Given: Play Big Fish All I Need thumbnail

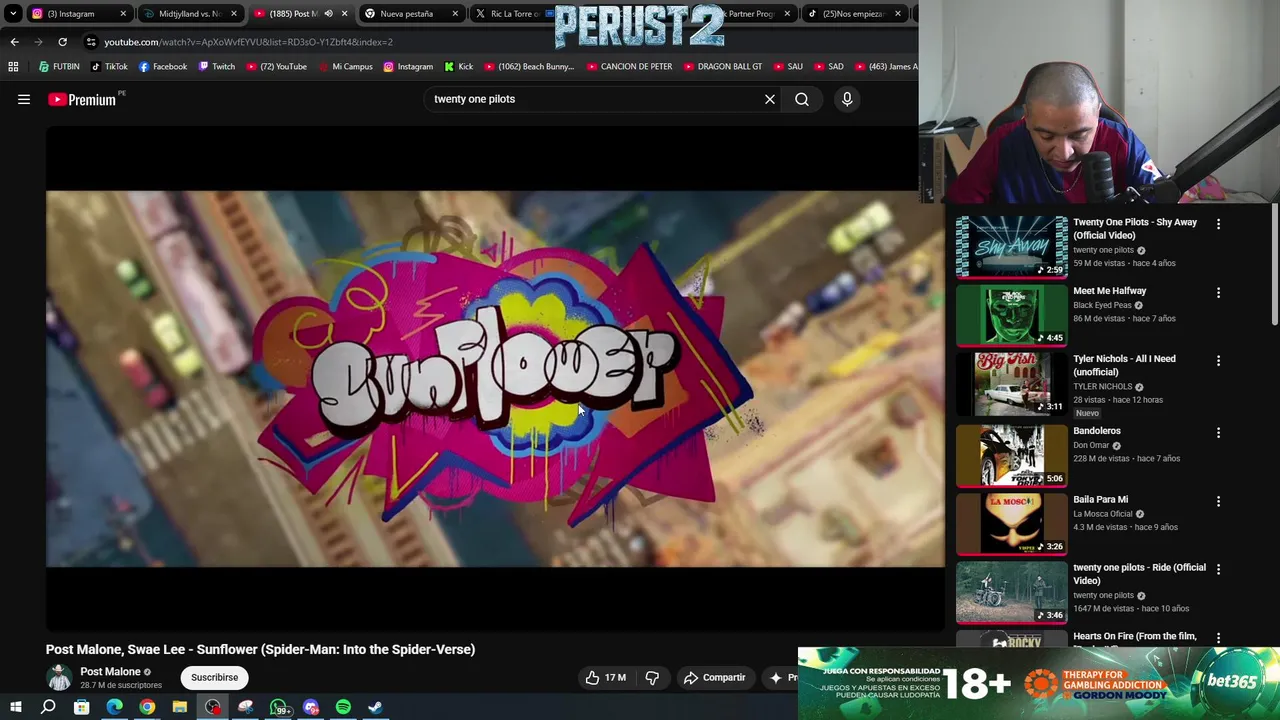Looking at the screenshot, I should click(x=1011, y=384).
